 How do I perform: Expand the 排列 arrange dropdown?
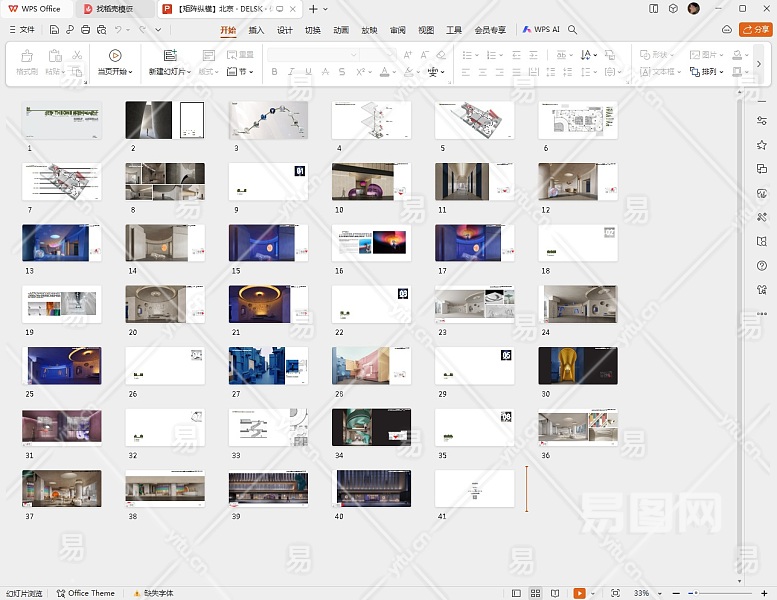[711, 72]
